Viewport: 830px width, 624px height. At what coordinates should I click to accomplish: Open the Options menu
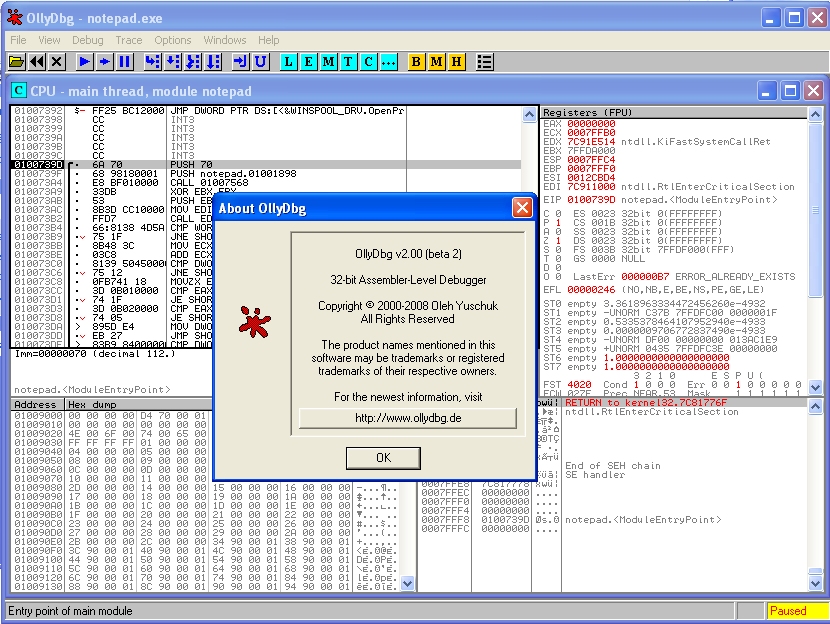pos(172,40)
